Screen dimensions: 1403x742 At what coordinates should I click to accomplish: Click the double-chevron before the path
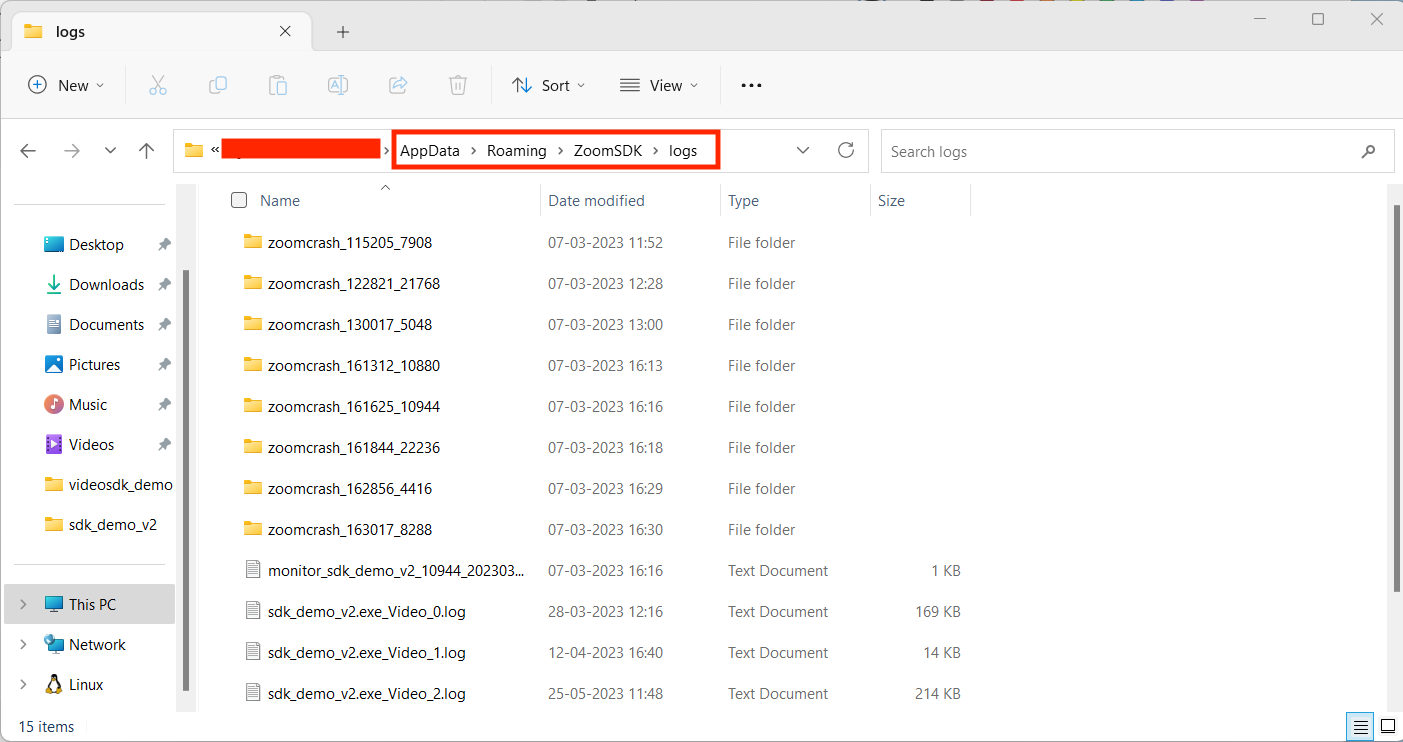[x=215, y=151]
